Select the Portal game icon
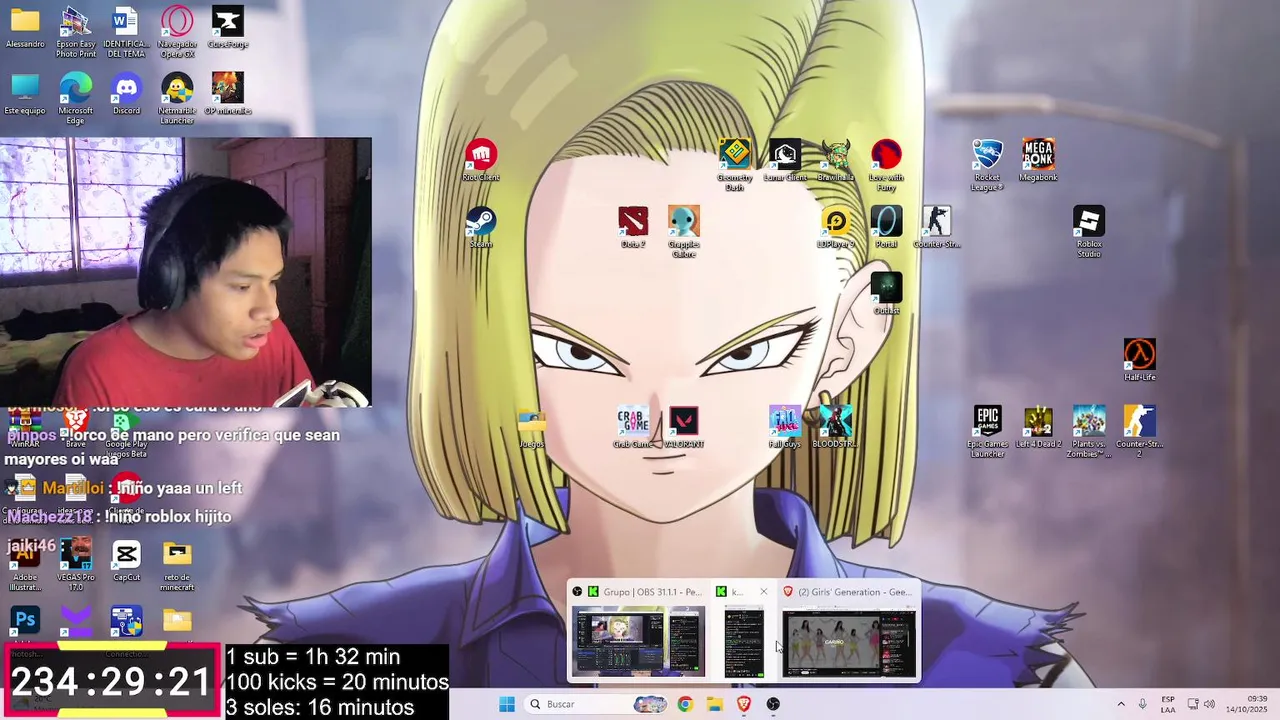The height and width of the screenshot is (720, 1280). coord(886,227)
